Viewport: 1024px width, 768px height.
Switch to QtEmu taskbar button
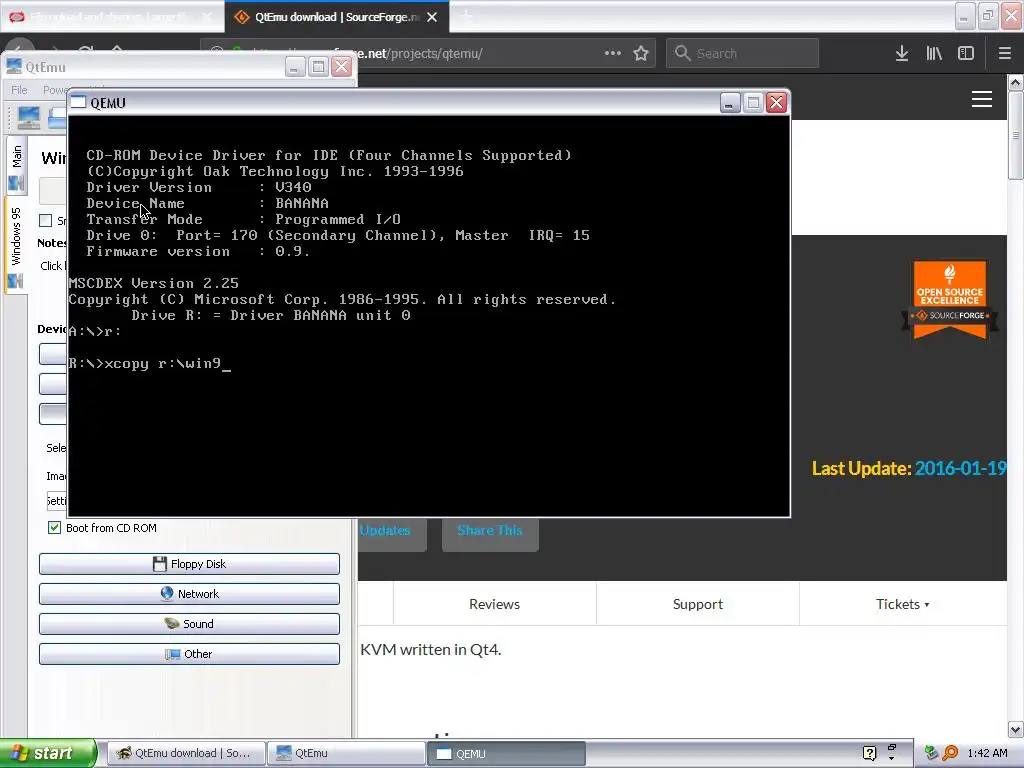click(x=346, y=753)
